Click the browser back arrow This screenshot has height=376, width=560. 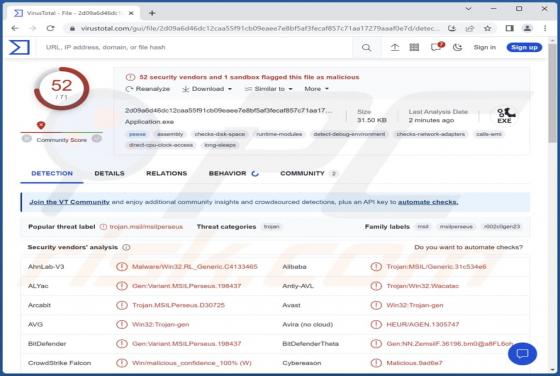pos(15,28)
